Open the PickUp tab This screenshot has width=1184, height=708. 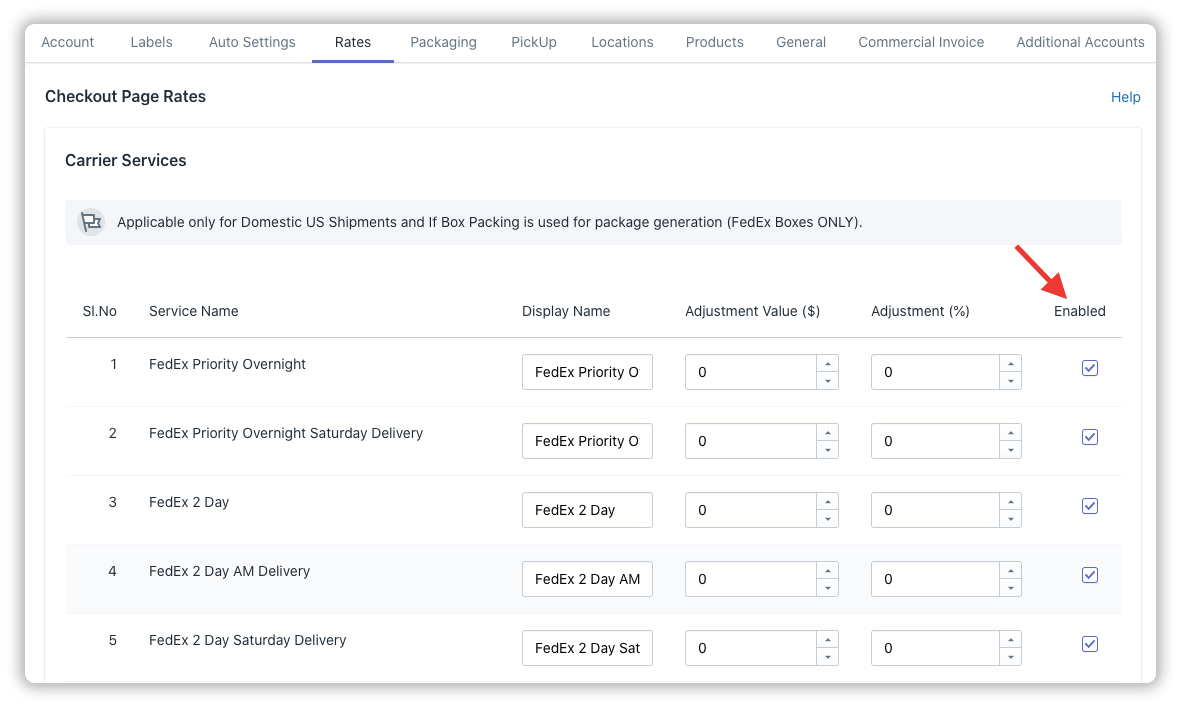click(534, 42)
